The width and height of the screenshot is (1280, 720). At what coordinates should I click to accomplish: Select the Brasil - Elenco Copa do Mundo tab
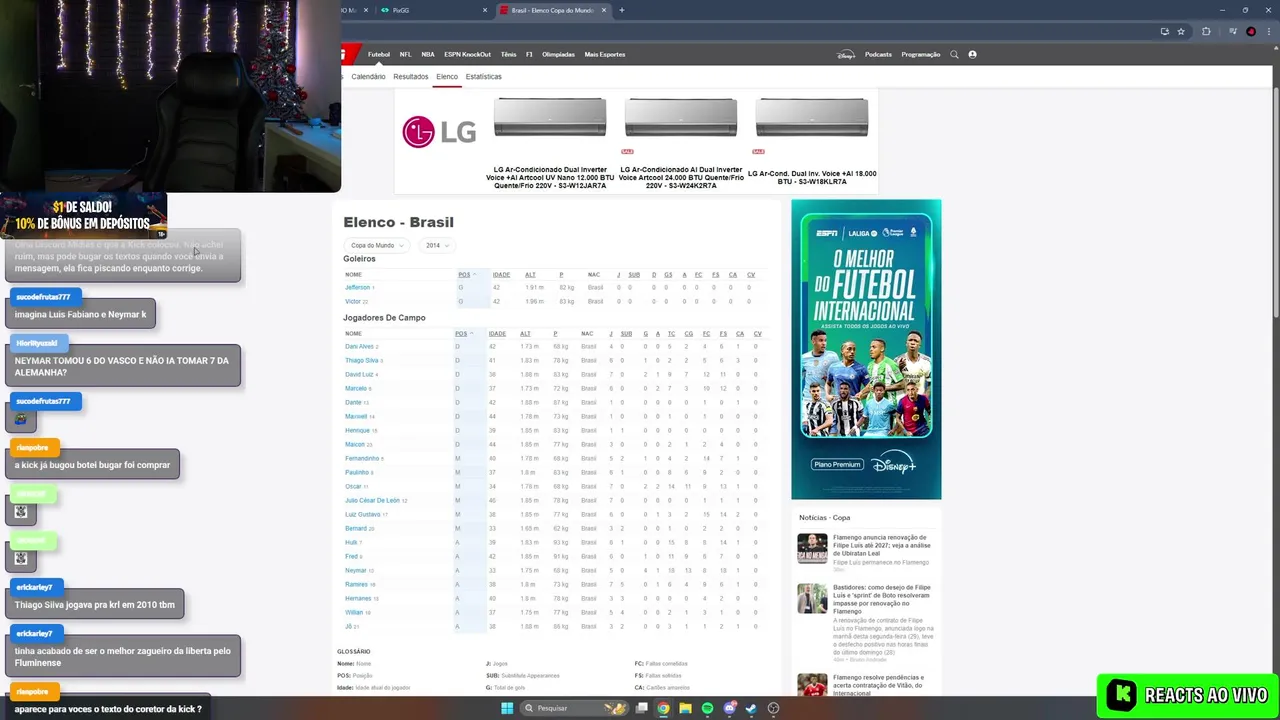pyautogui.click(x=552, y=10)
